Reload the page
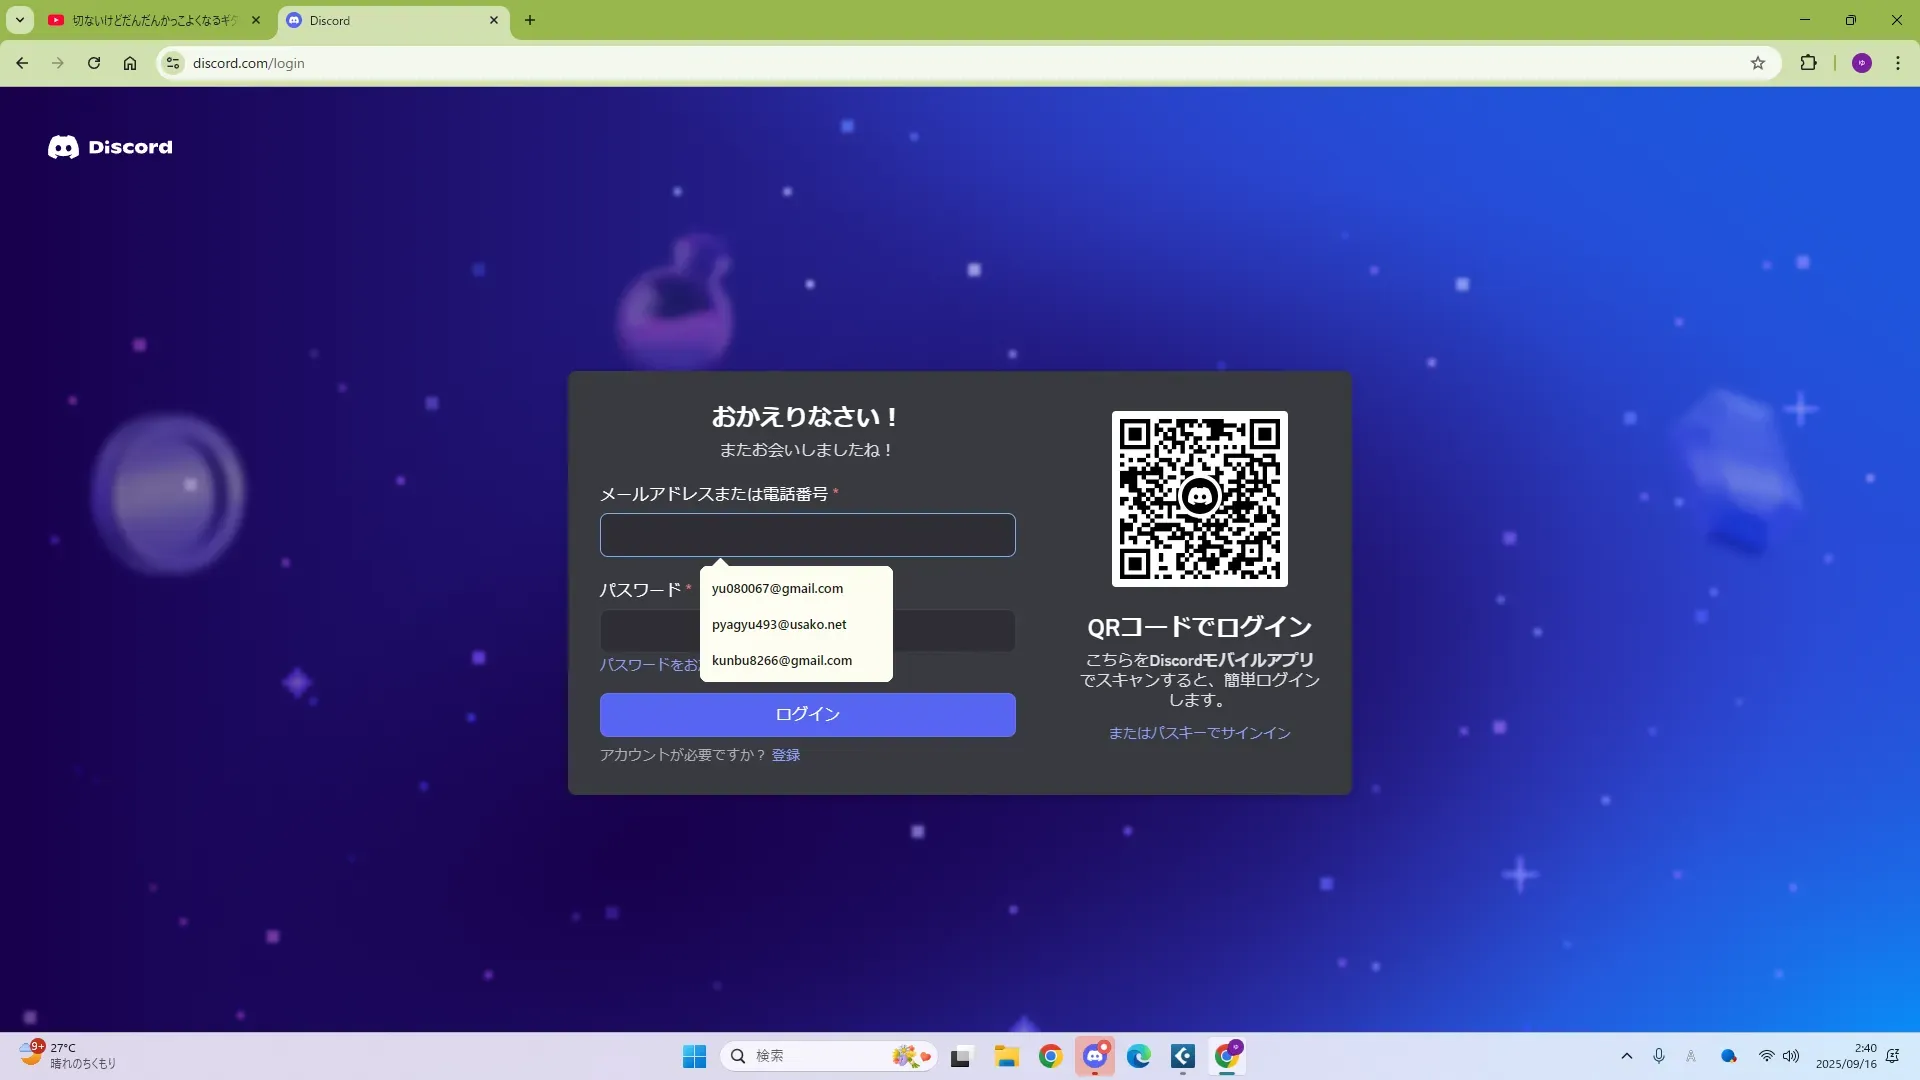1920x1080 pixels. pos(94,63)
